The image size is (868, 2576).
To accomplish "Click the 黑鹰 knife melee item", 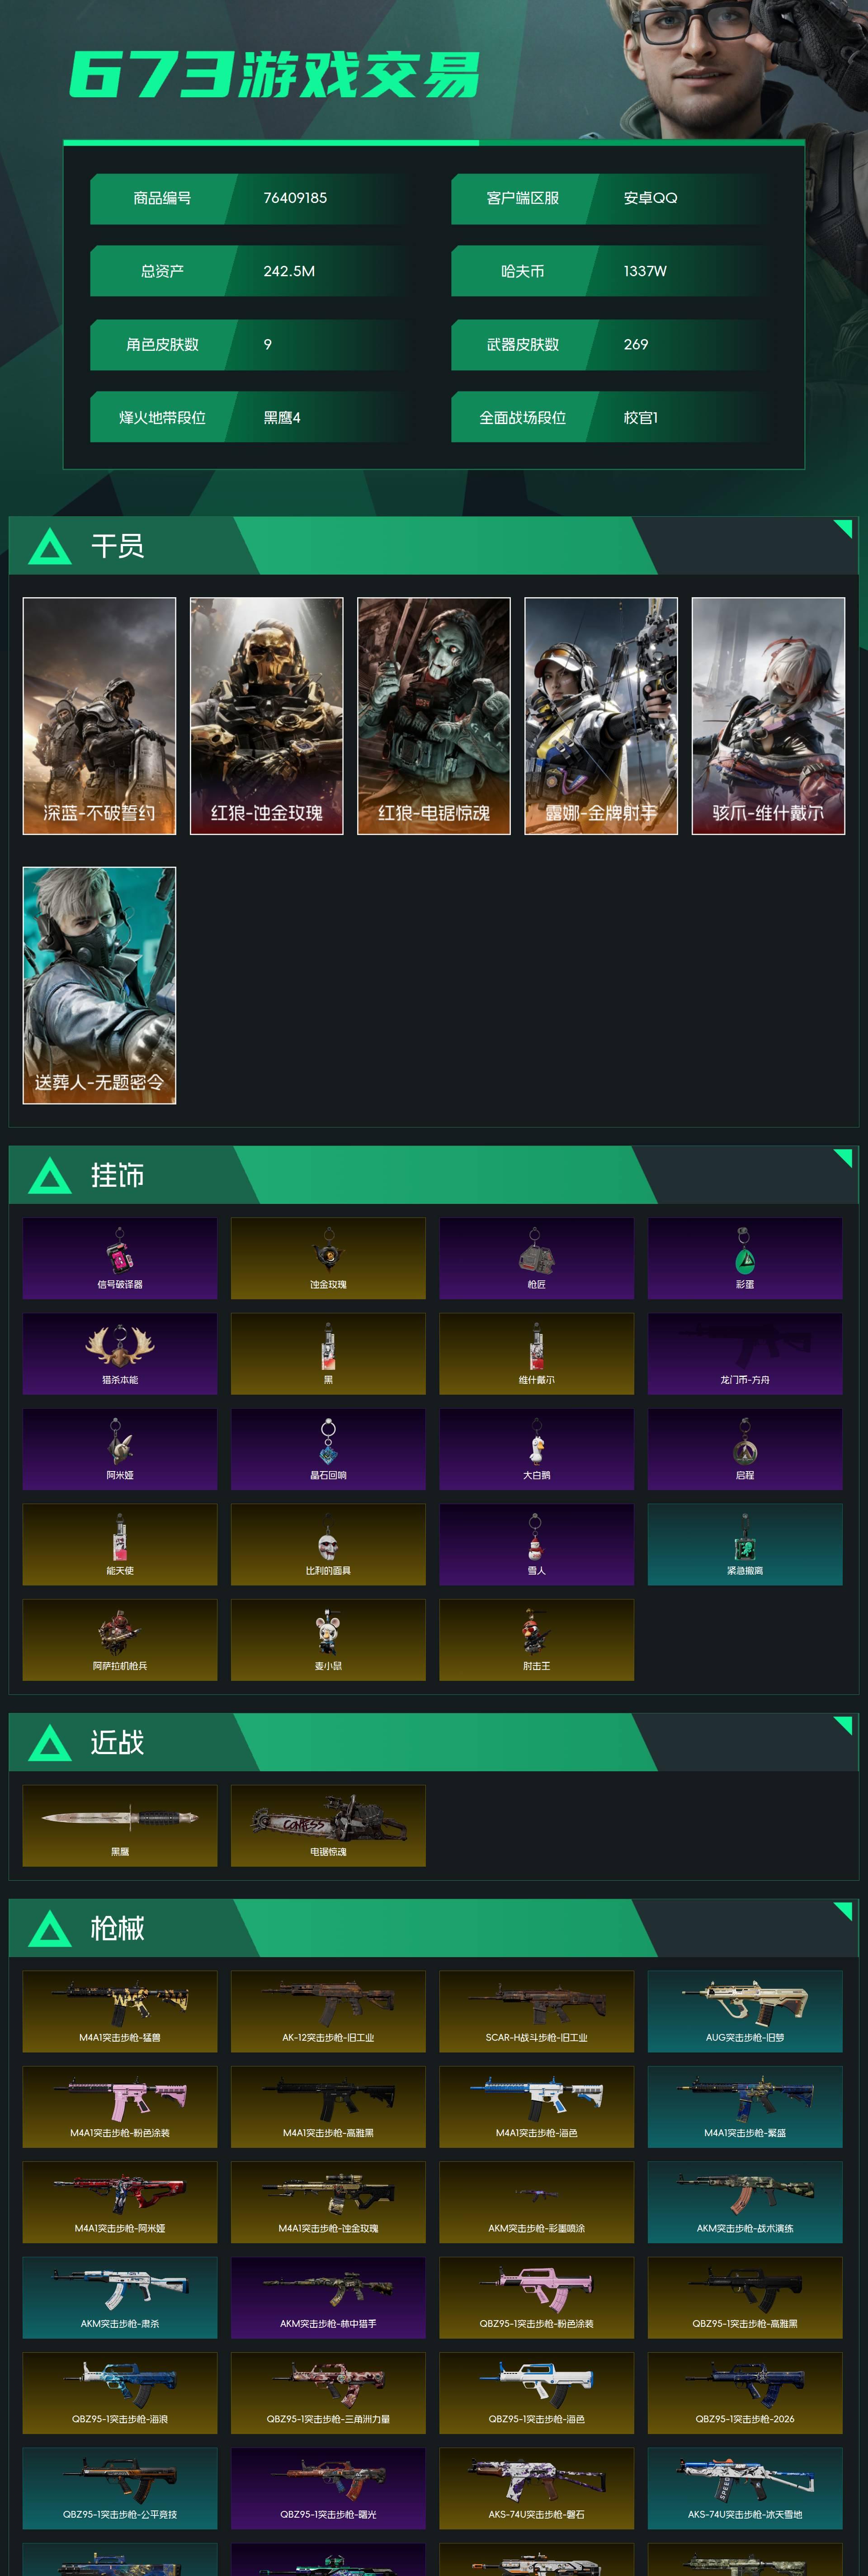I will (x=120, y=1825).
